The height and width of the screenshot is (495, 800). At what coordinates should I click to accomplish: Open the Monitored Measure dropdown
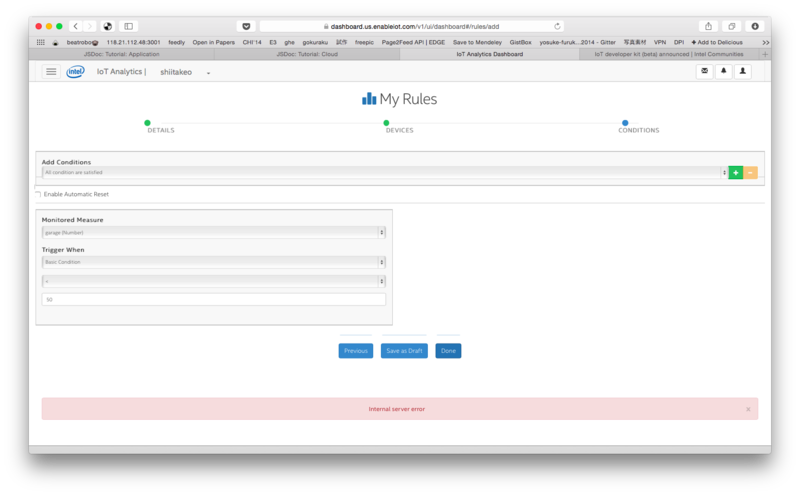click(214, 232)
